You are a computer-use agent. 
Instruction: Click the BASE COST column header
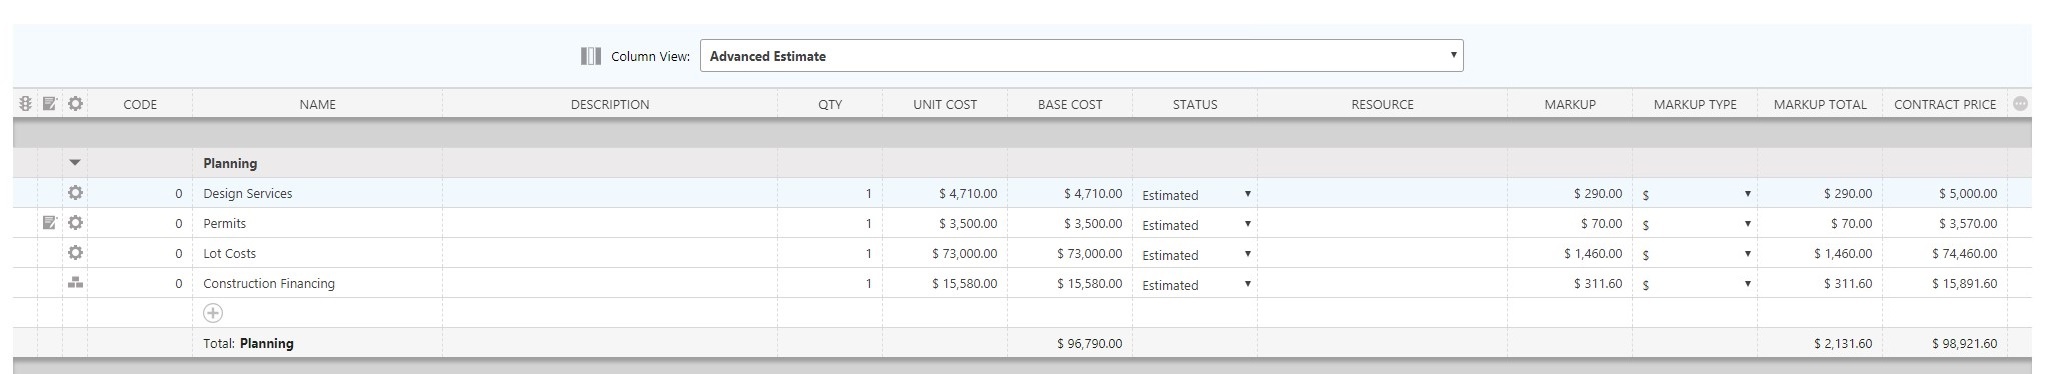click(x=1070, y=104)
